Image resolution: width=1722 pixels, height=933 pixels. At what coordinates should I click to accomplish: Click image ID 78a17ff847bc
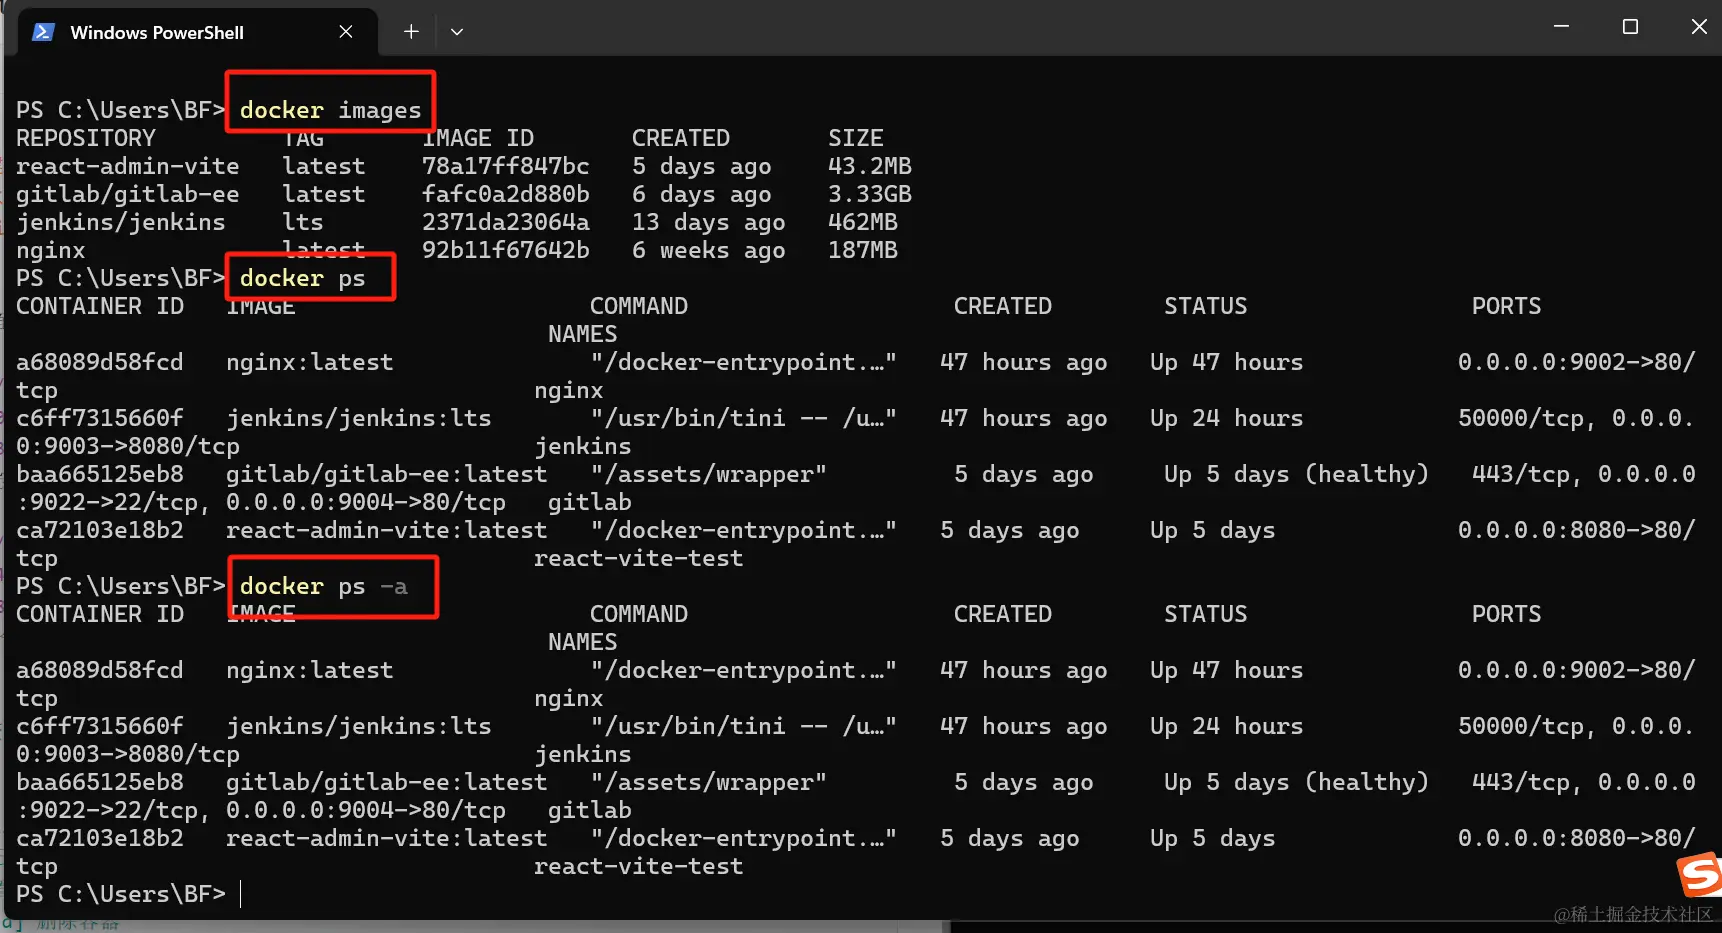tap(505, 166)
